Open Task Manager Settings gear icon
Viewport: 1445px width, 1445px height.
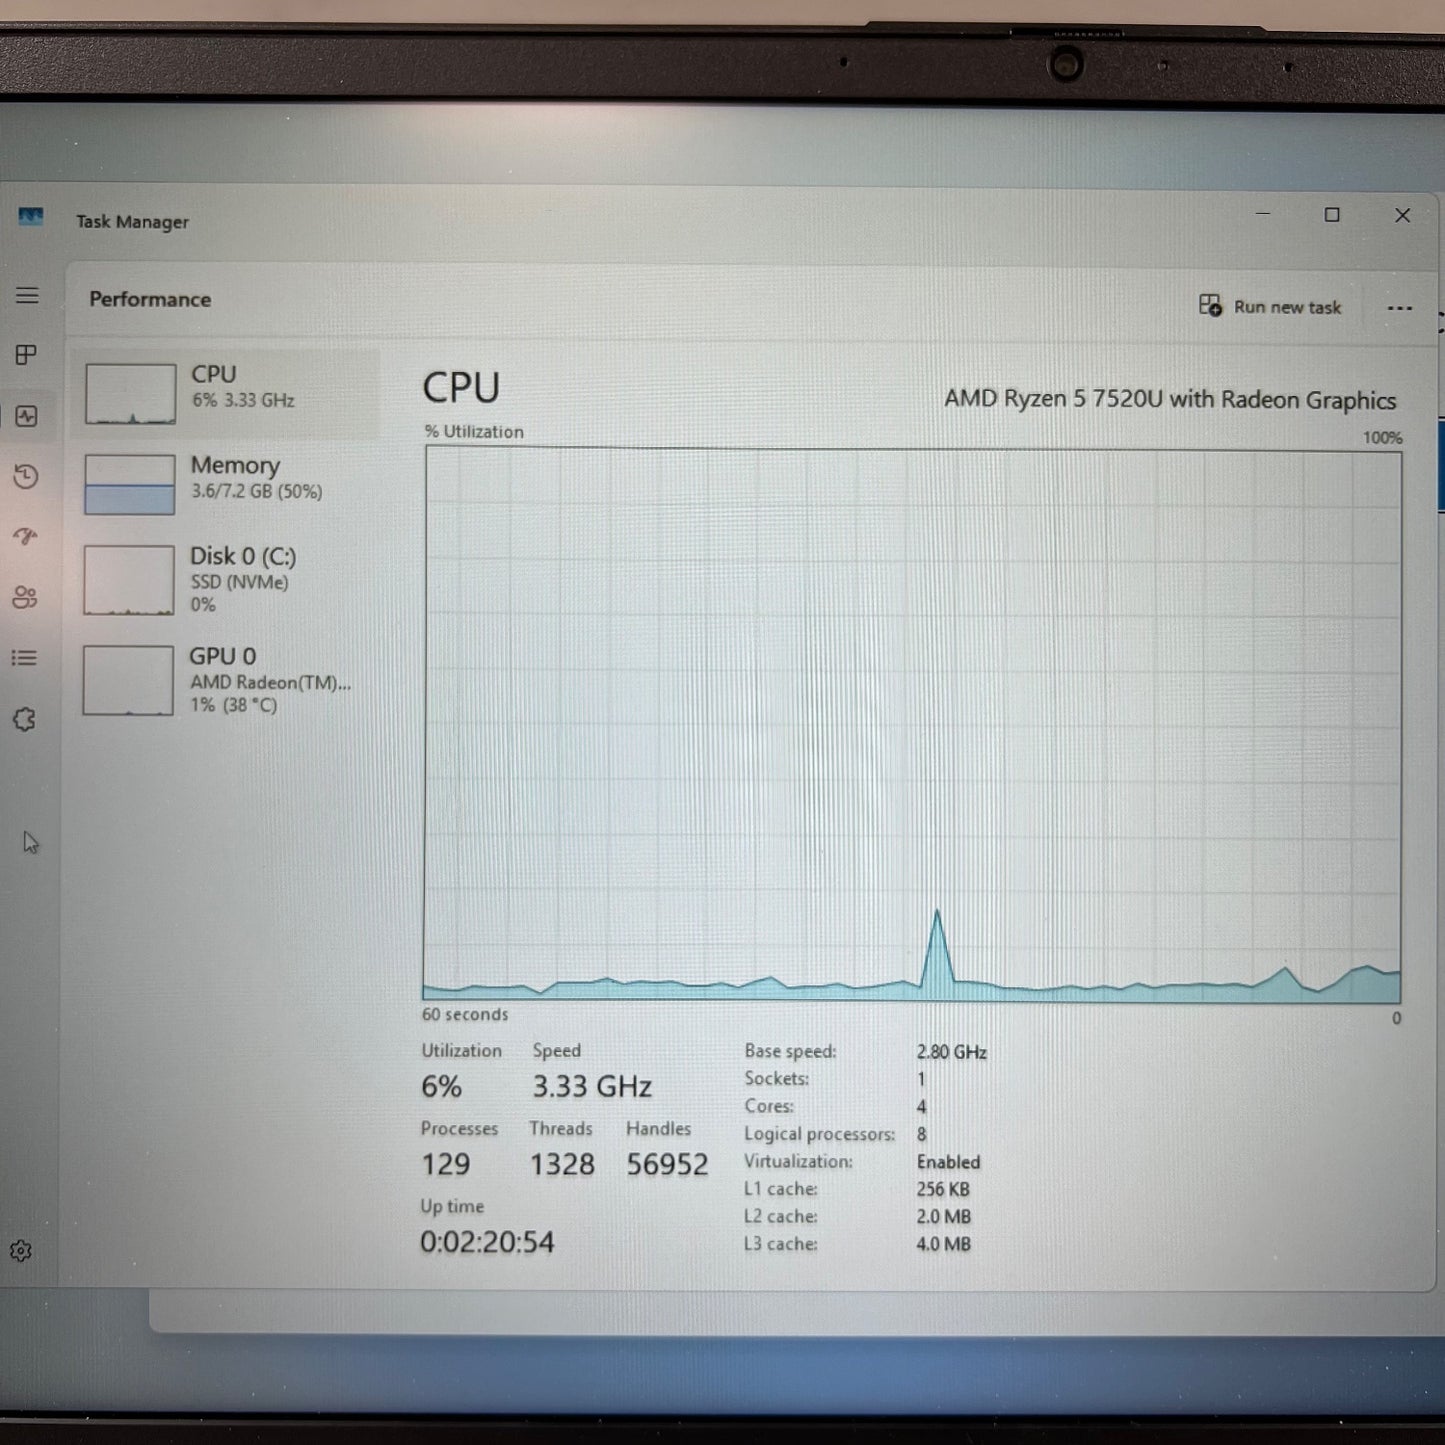[x=21, y=1251]
